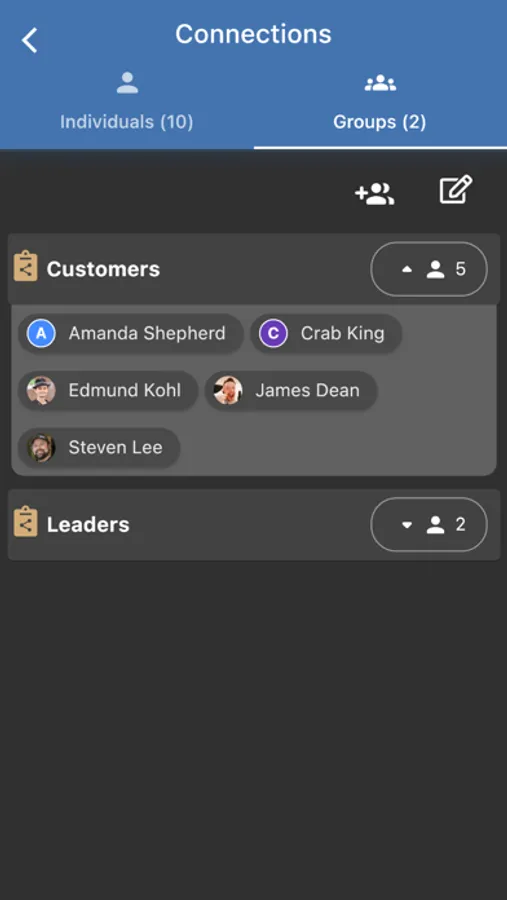Tap the Individuals person icon
The image size is (507, 900).
(127, 83)
